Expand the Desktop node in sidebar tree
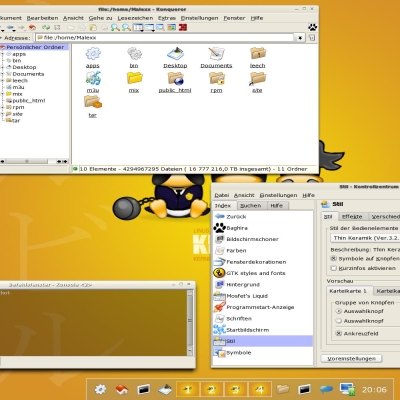Screen dimensions: 400x400 (x=2, y=67)
